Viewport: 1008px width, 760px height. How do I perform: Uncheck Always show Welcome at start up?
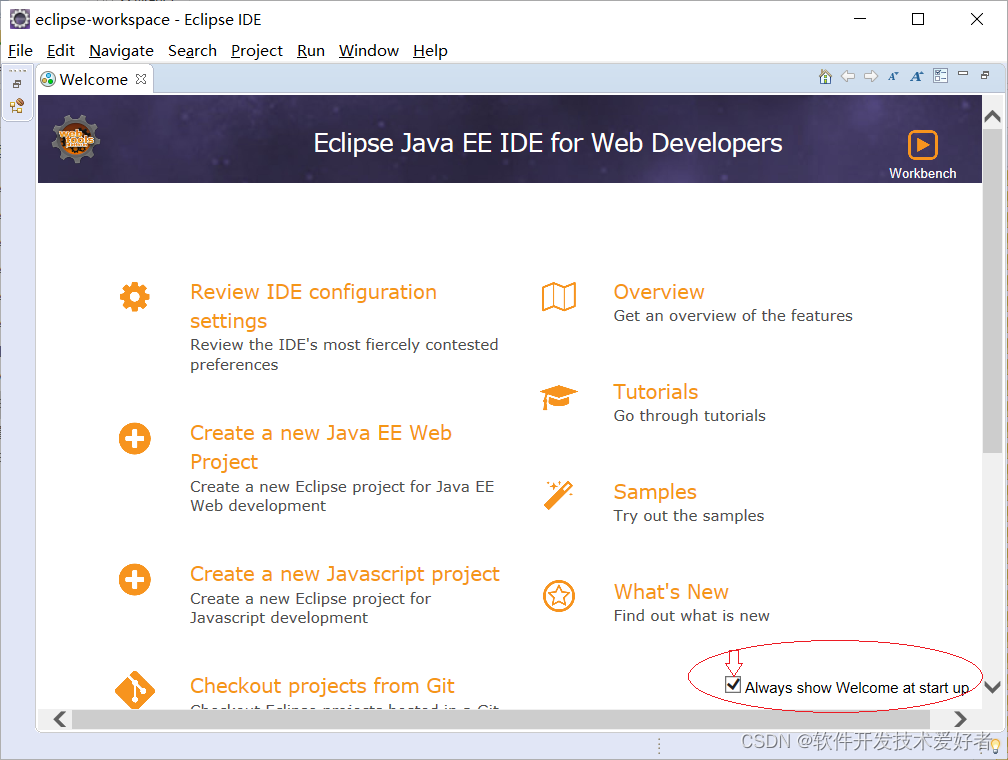click(x=733, y=684)
